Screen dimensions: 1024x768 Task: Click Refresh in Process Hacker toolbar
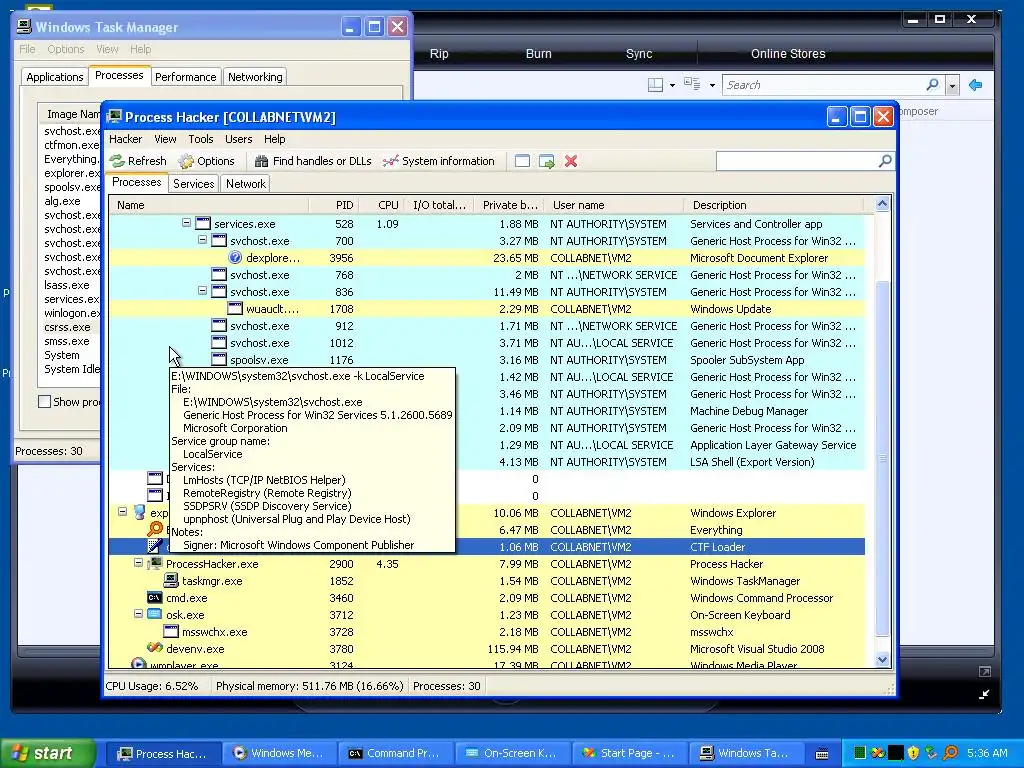click(138, 161)
